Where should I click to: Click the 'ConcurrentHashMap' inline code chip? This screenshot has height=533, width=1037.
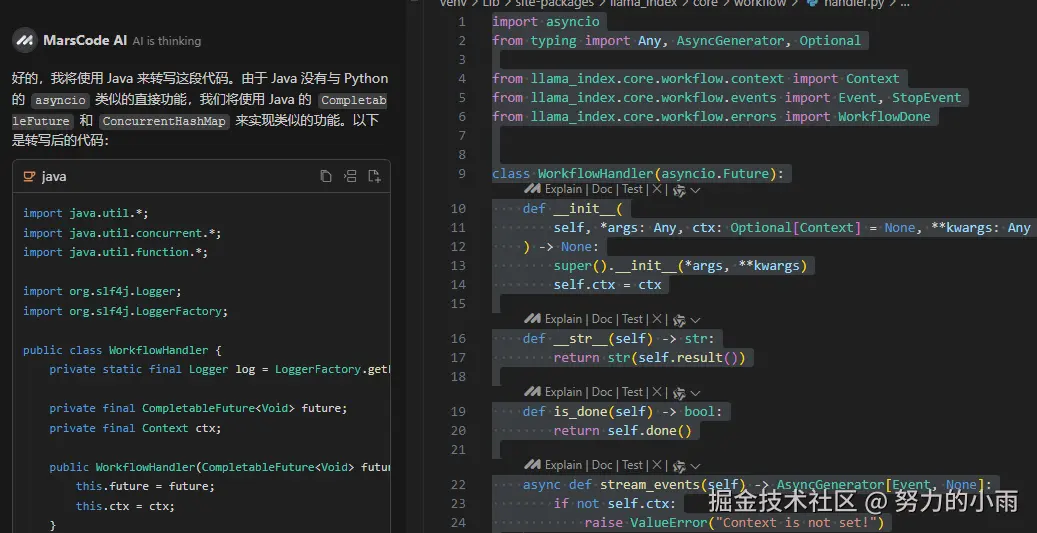(x=164, y=121)
